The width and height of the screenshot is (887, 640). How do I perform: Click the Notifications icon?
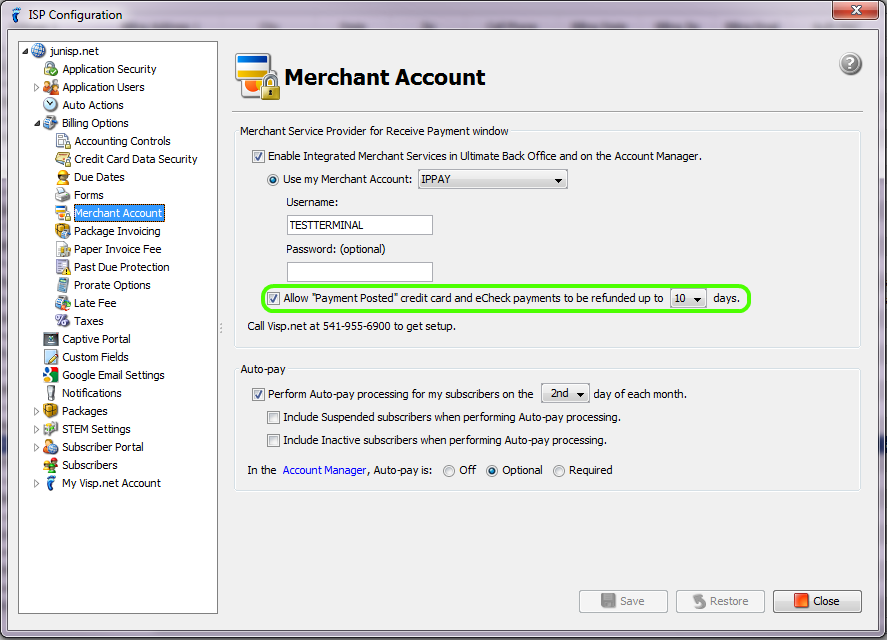[x=51, y=393]
